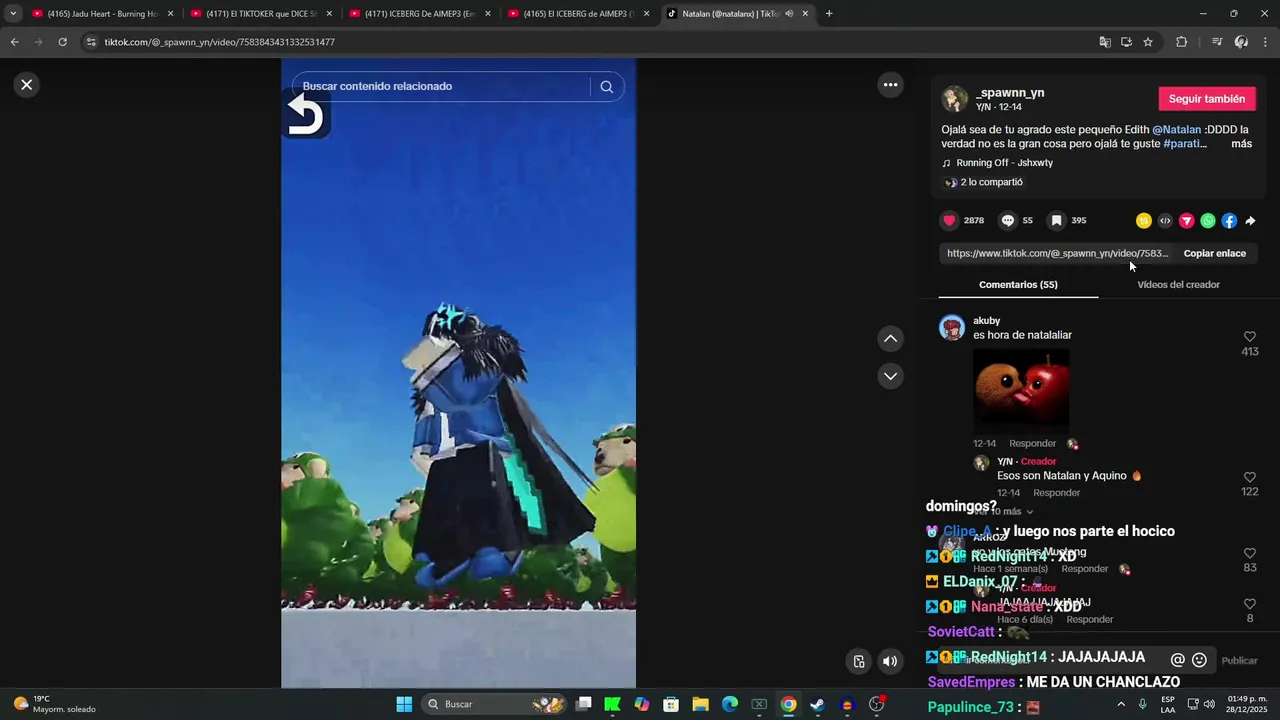Open the three-dots more options on video
1280x720 pixels.
(x=890, y=85)
